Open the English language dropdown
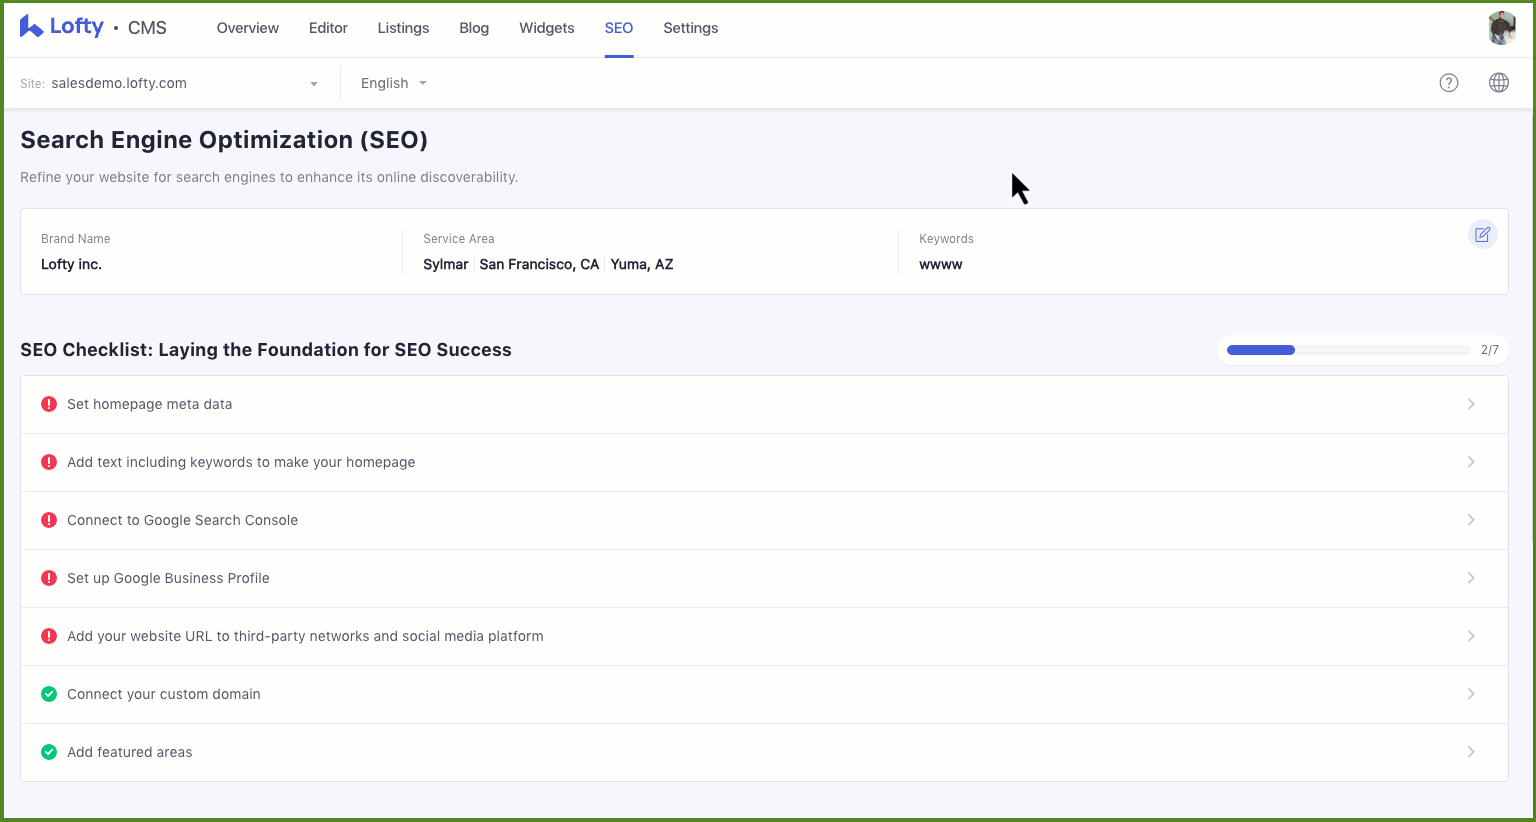This screenshot has width=1536, height=822. (x=394, y=83)
